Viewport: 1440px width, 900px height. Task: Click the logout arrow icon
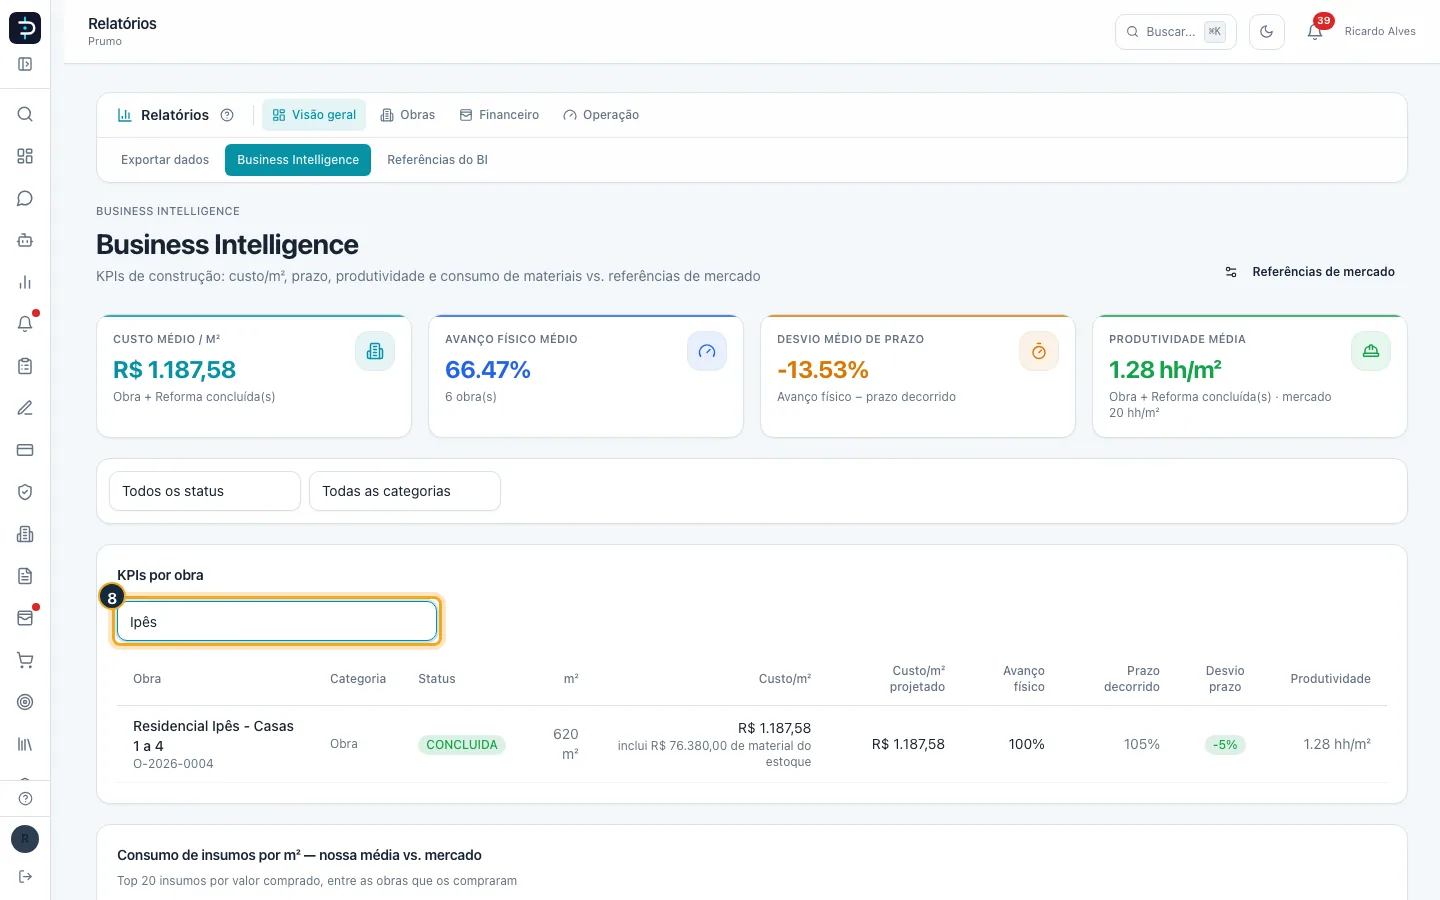pyautogui.click(x=25, y=877)
